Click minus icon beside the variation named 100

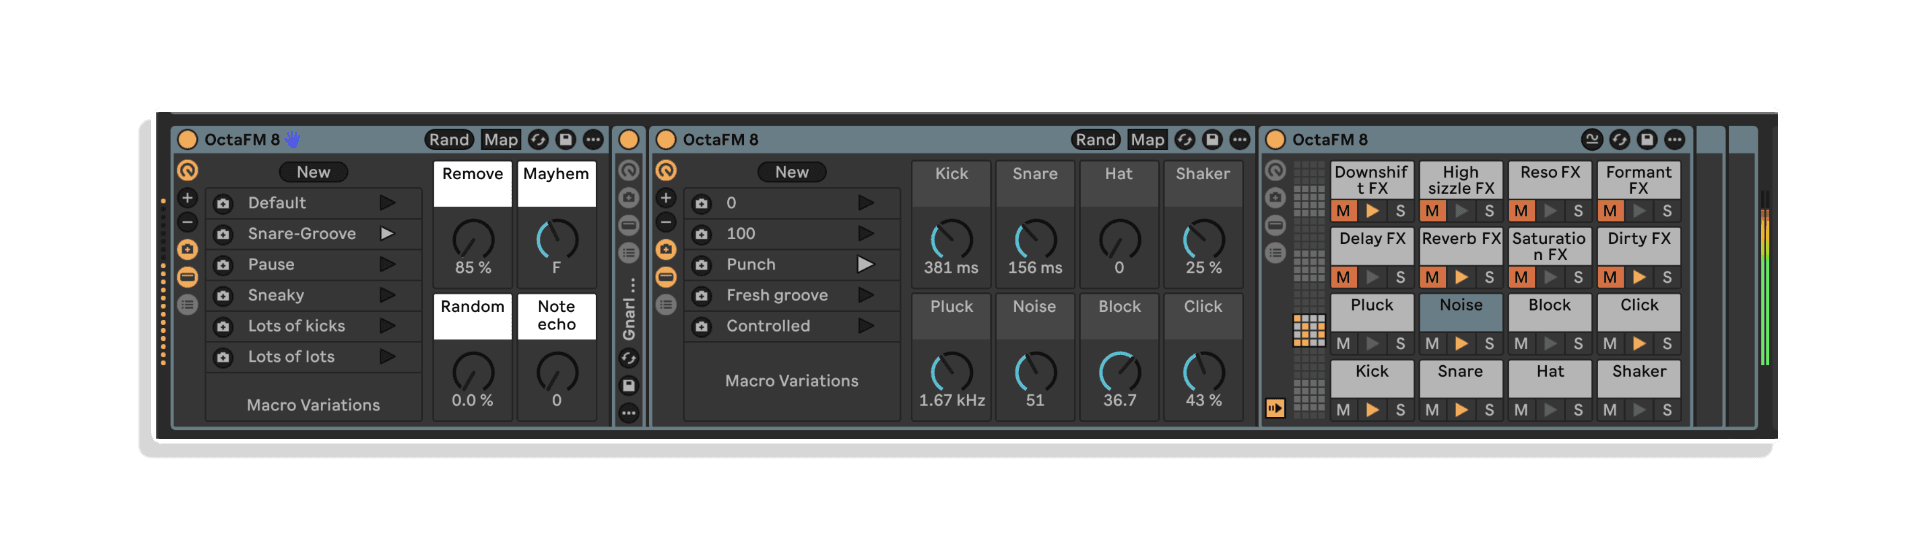666,222
